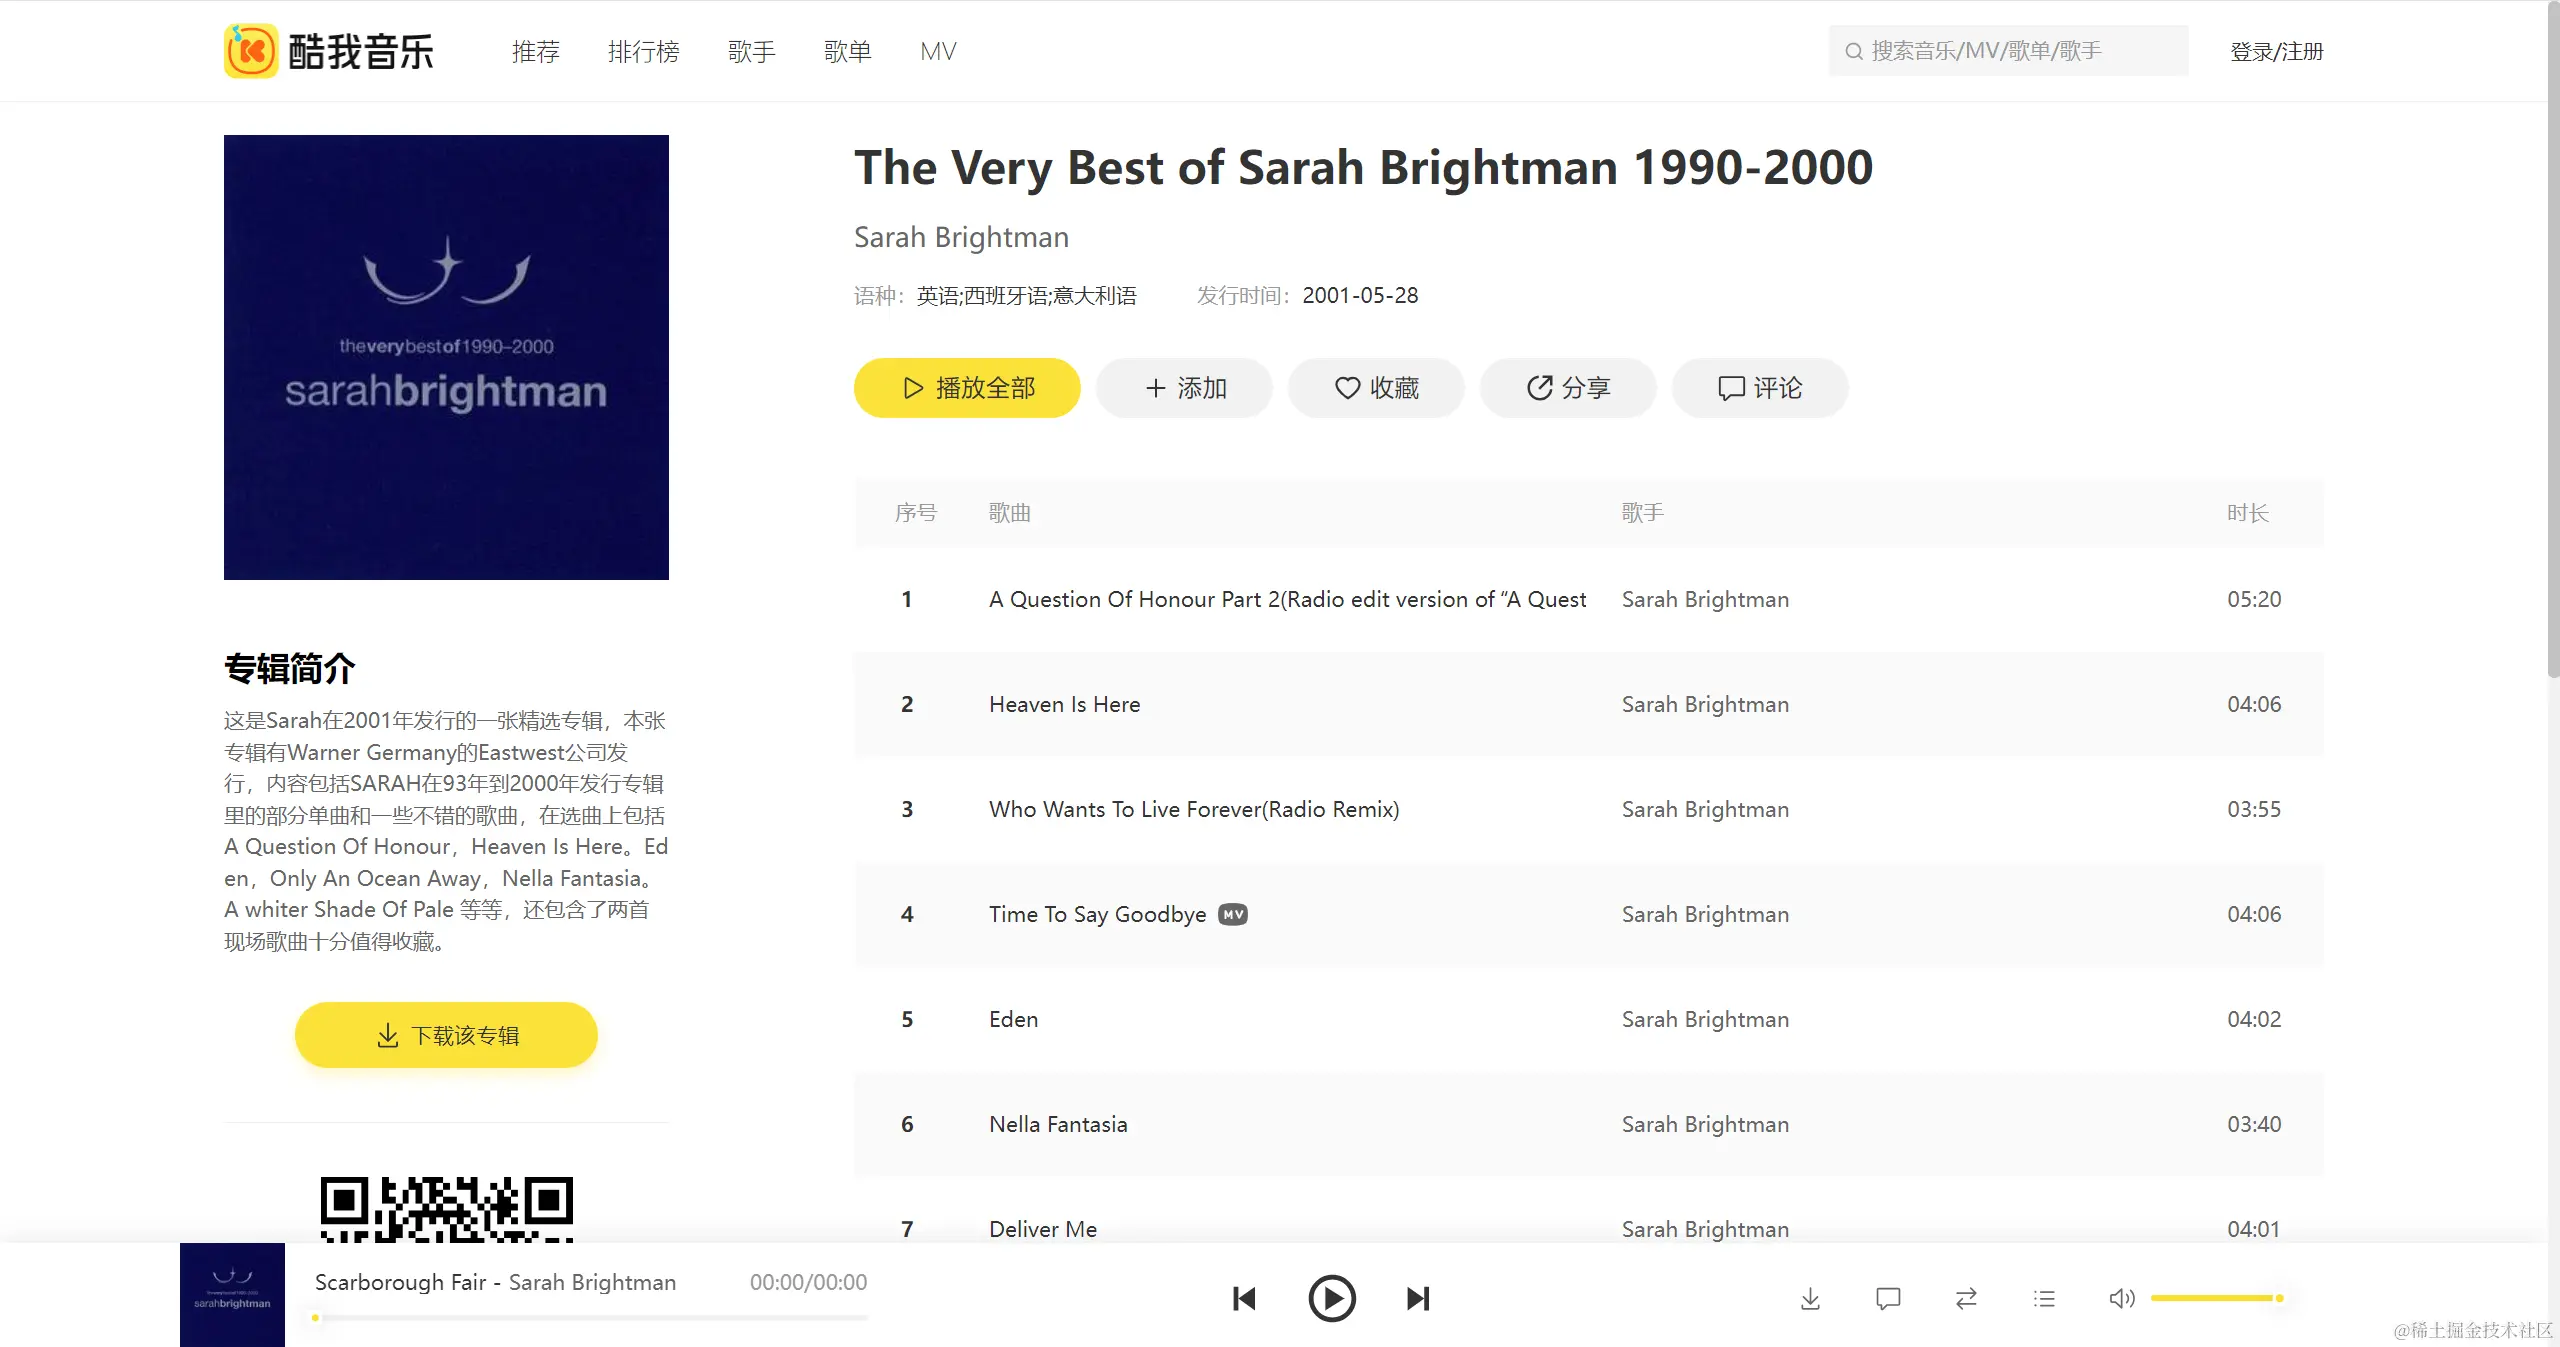Adjust the yellow volume slider
Image resolution: width=2560 pixels, height=1347 pixels.
coord(2215,1298)
